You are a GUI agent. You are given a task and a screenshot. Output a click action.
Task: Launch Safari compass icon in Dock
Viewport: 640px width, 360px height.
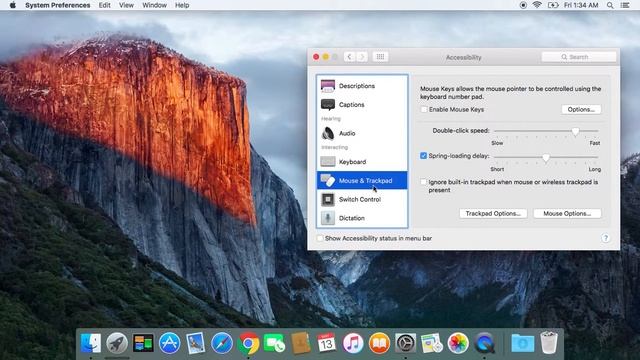pyautogui.click(x=222, y=342)
